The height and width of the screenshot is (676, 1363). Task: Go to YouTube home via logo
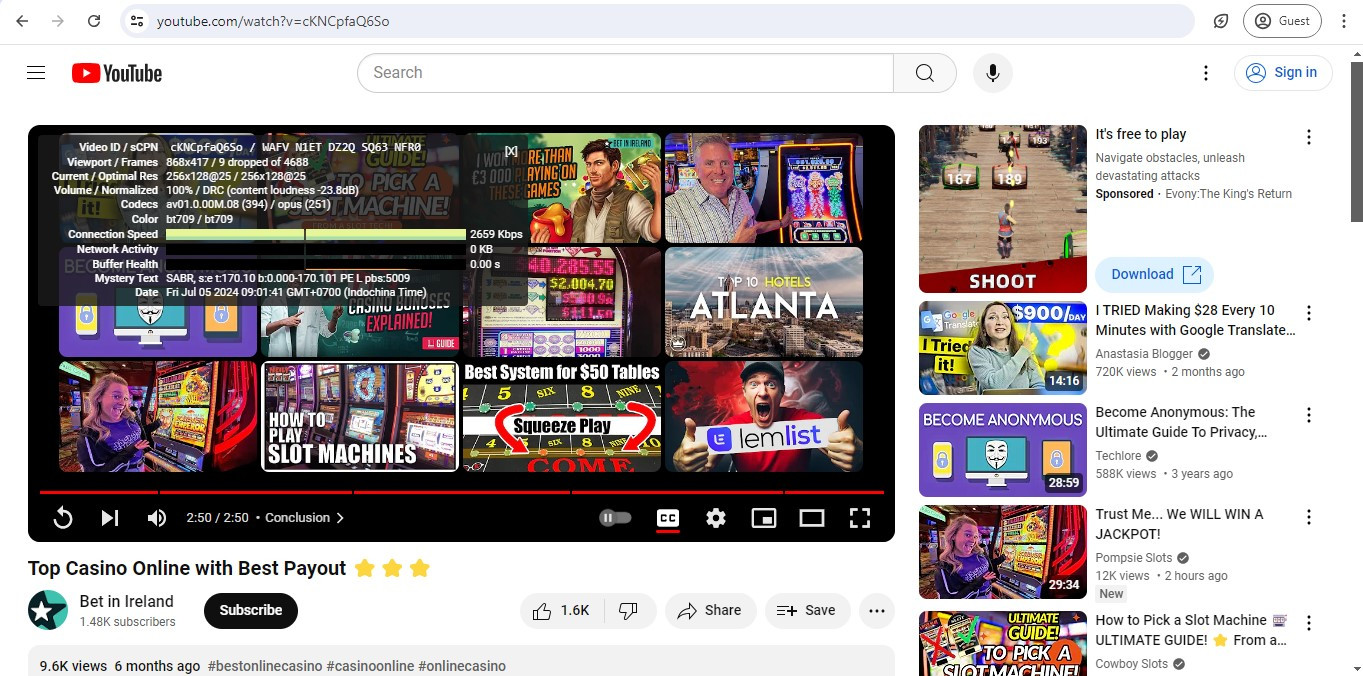pyautogui.click(x=117, y=73)
